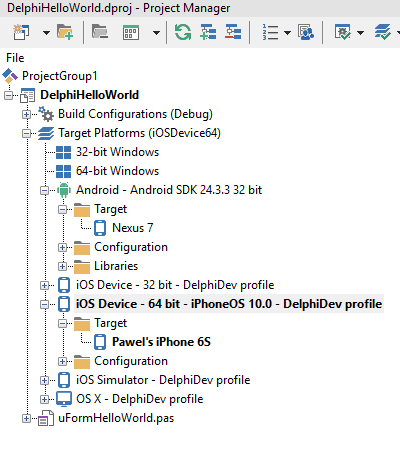Select the 64-bit Windows platform

[117, 171]
